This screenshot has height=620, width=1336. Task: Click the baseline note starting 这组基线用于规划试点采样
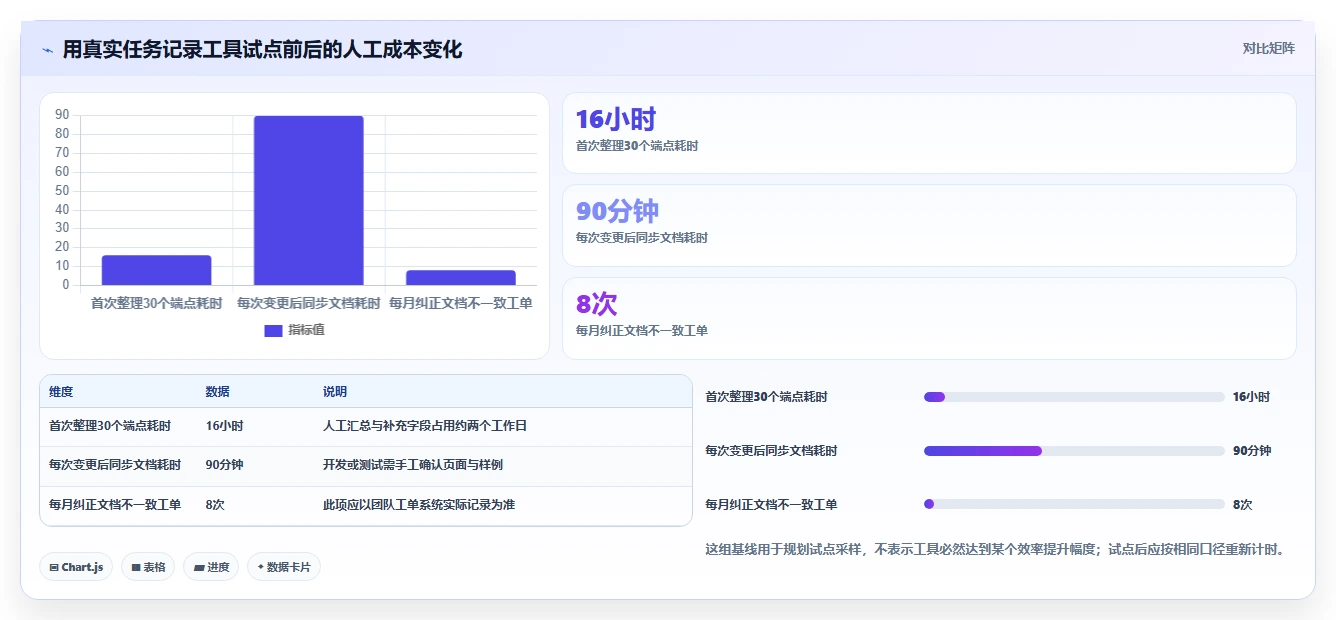pyautogui.click(x=995, y=549)
